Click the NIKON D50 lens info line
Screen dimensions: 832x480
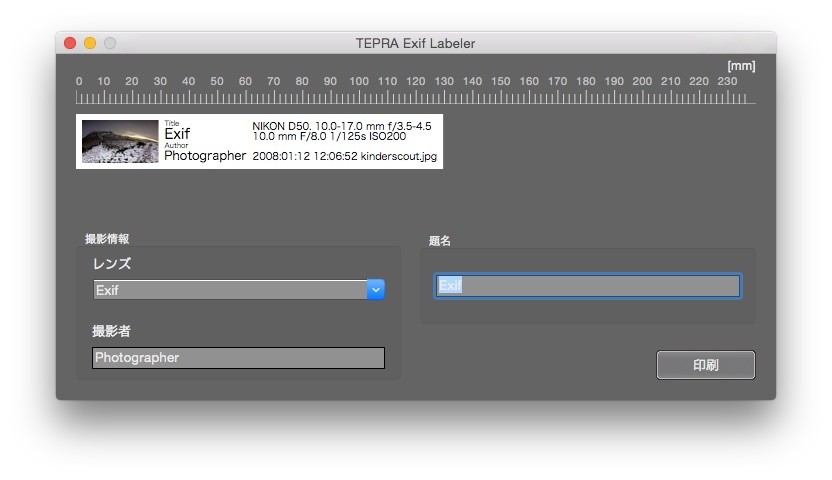tap(341, 126)
